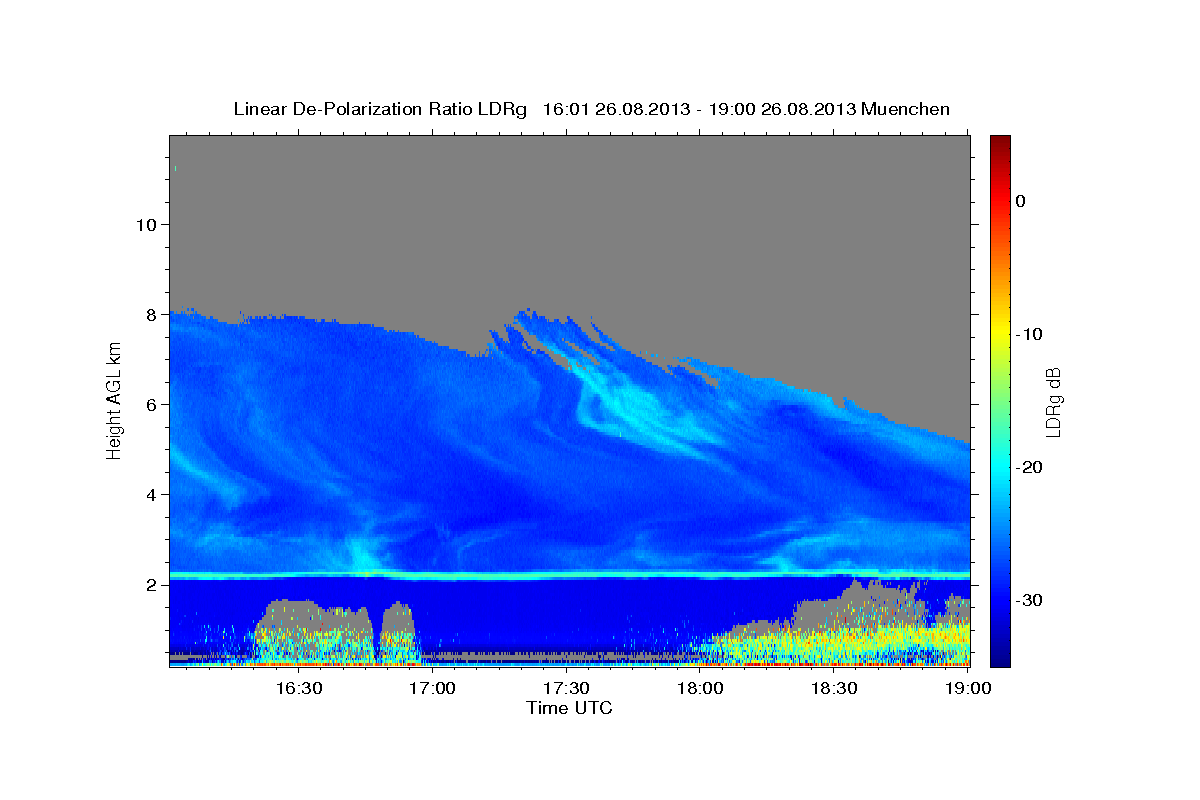The height and width of the screenshot is (800, 1200).
Task: Click the cyan horizontal melting layer band at 2 km
Action: click(569, 575)
